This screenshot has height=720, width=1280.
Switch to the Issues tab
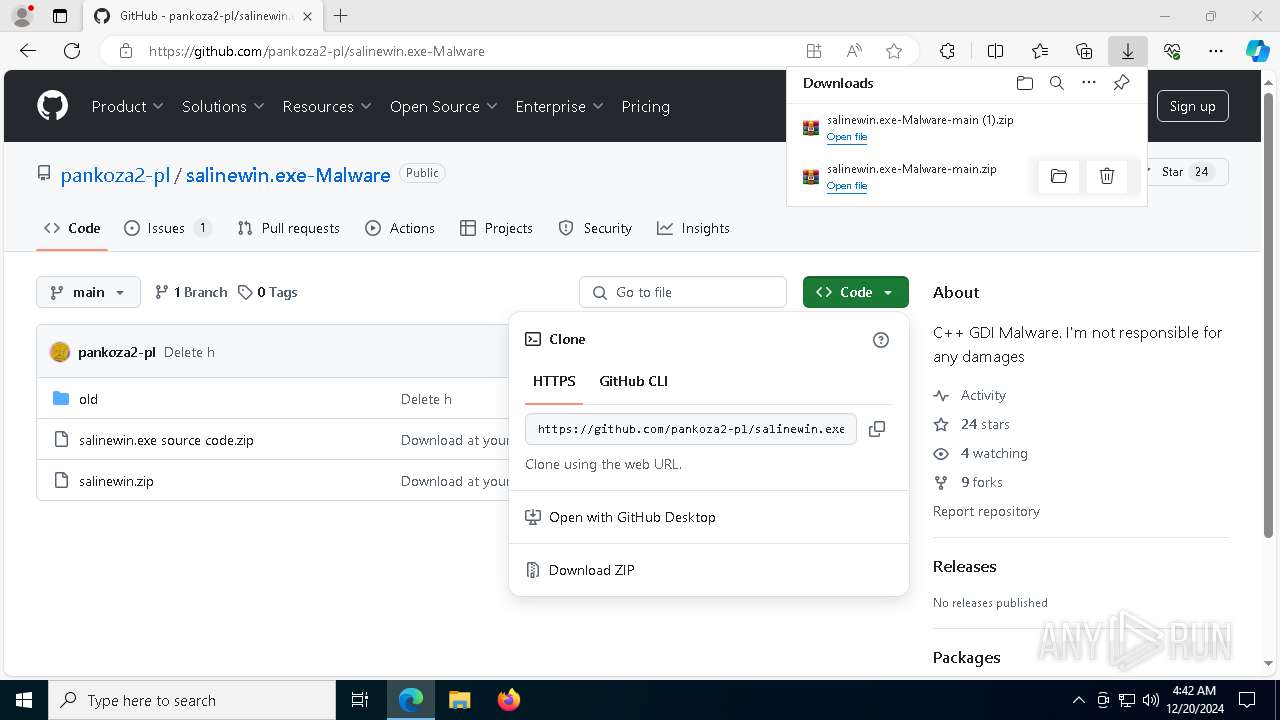168,228
